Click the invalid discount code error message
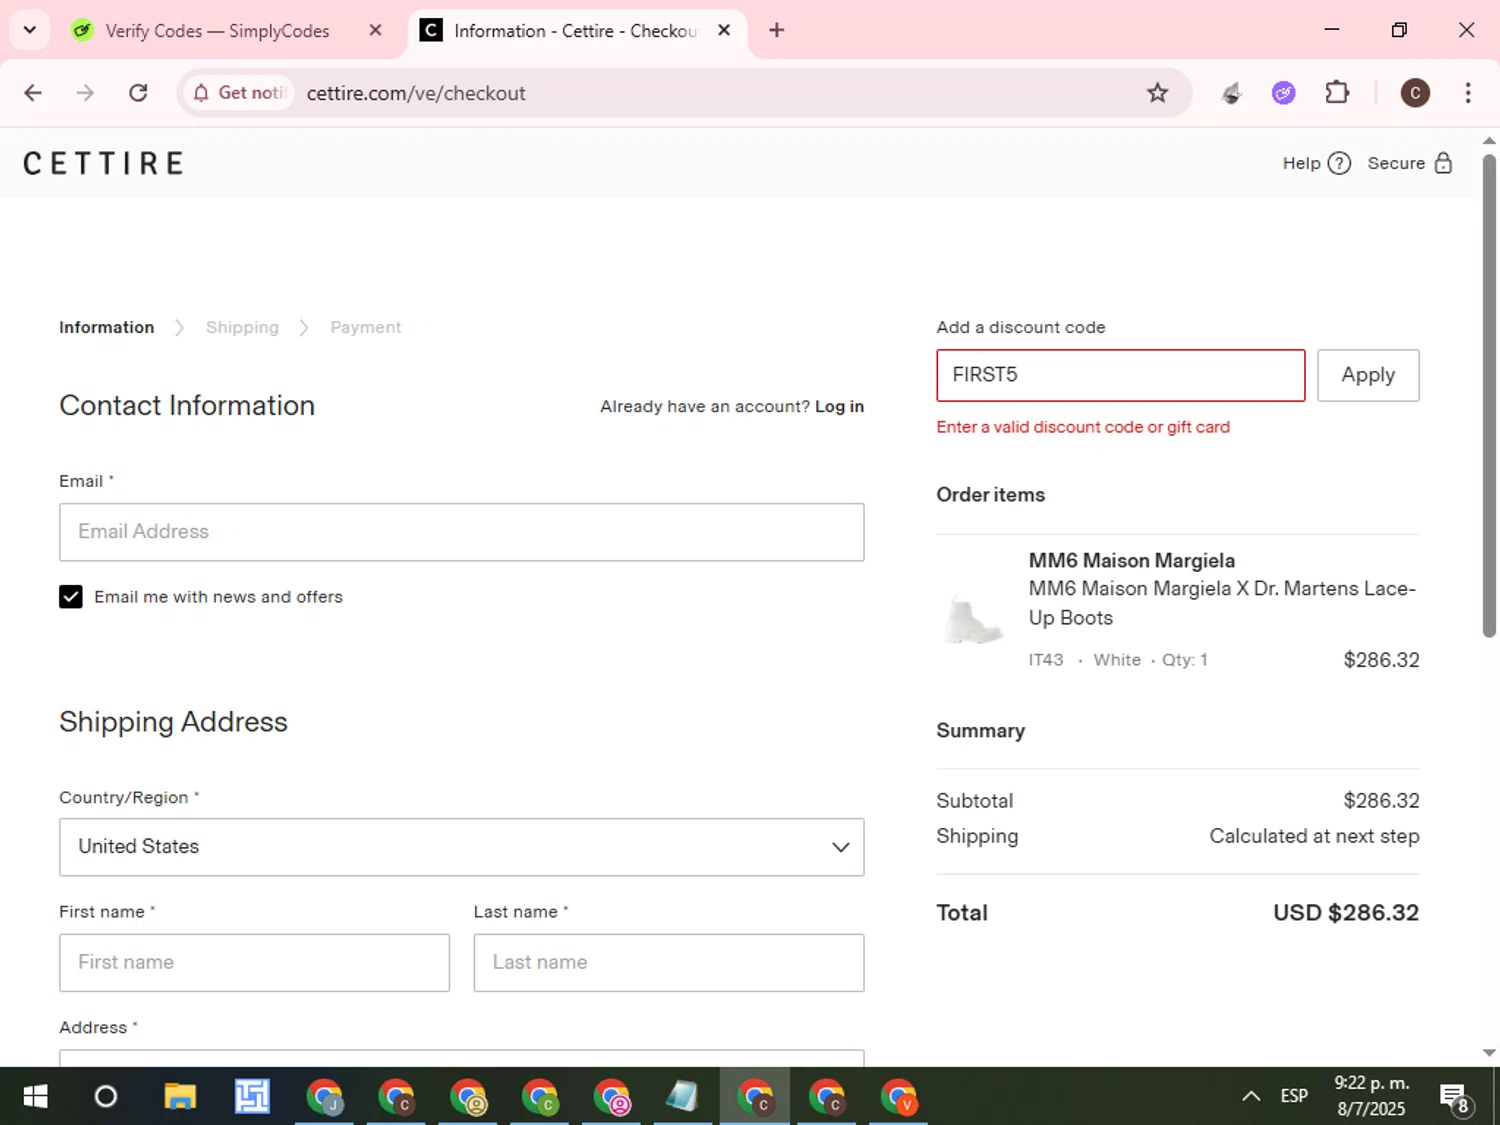 (x=1083, y=427)
